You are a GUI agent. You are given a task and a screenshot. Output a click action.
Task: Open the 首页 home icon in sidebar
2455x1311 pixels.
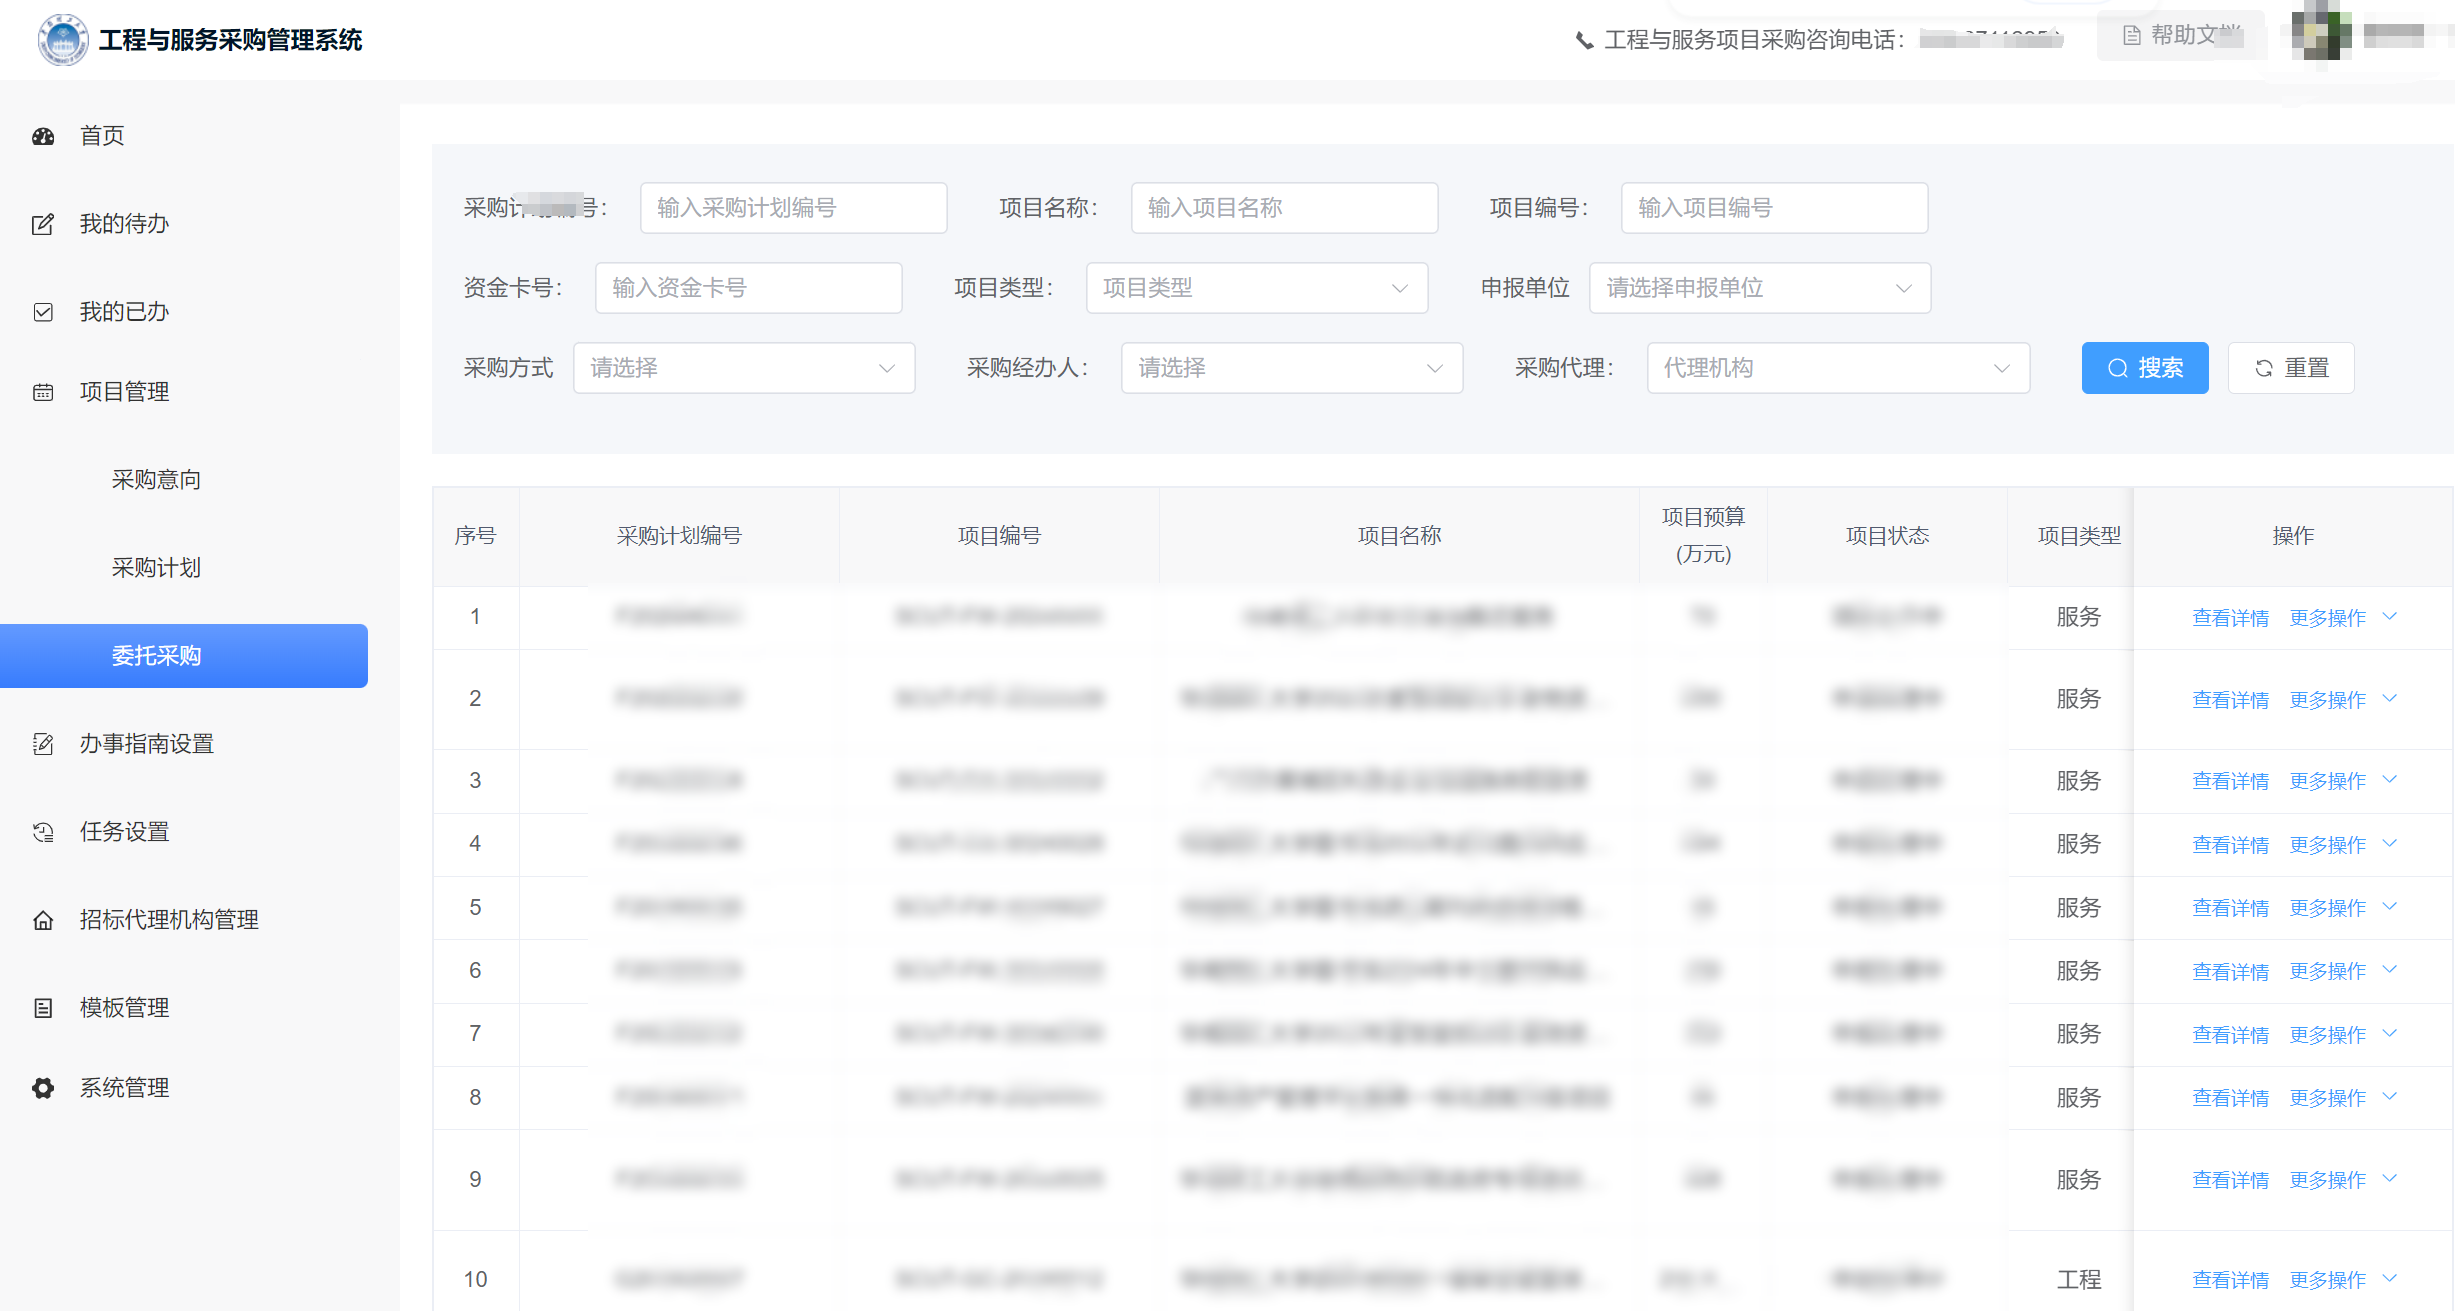coord(44,135)
